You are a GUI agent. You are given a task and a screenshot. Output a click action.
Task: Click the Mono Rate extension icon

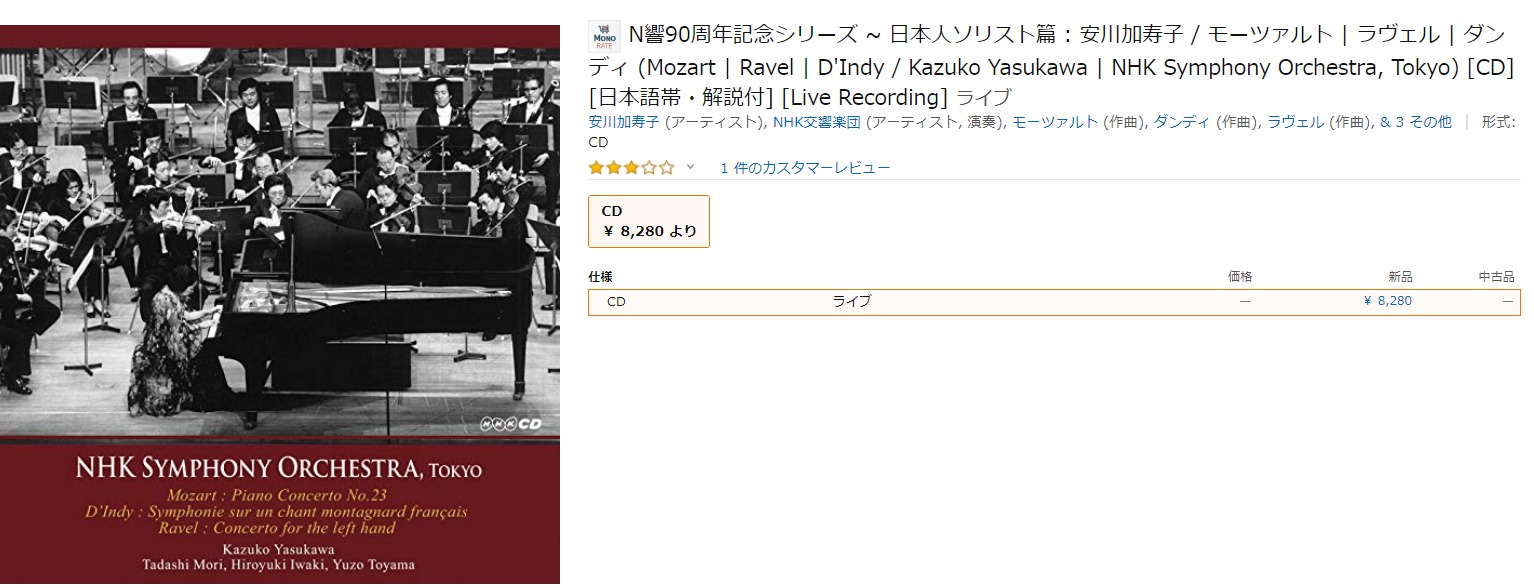coord(605,36)
